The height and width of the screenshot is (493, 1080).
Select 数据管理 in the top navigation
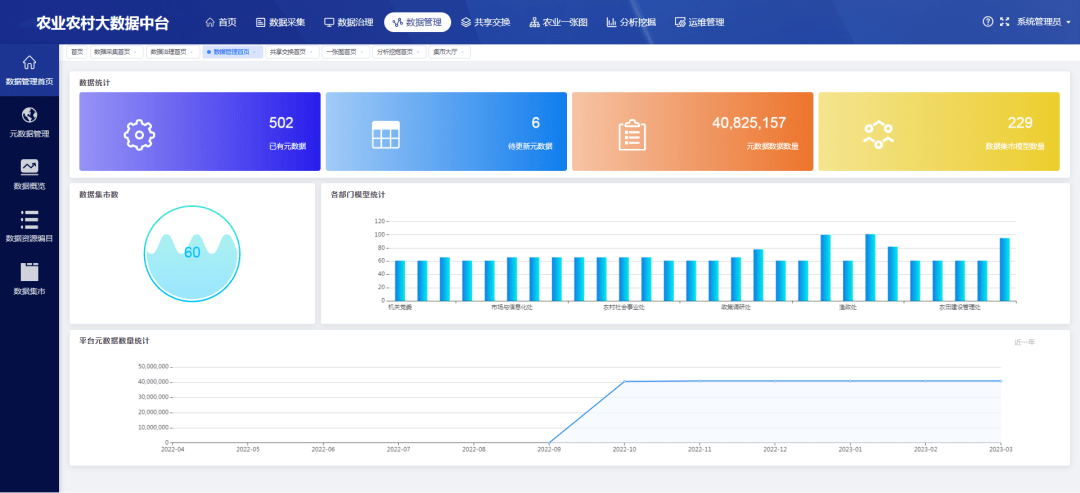coord(417,22)
